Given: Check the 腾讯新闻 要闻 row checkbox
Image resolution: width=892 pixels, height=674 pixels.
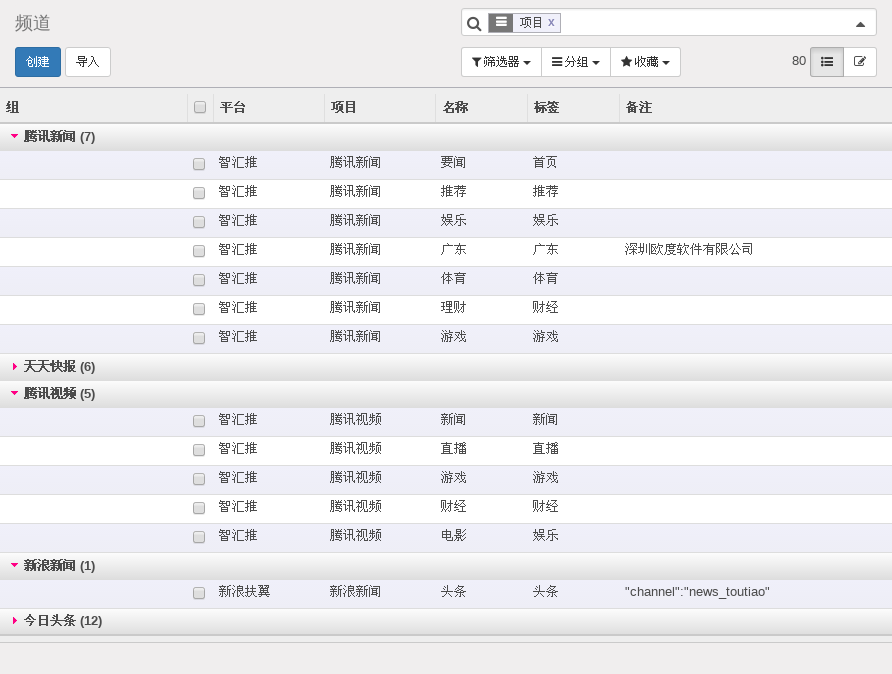Looking at the screenshot, I should (199, 164).
